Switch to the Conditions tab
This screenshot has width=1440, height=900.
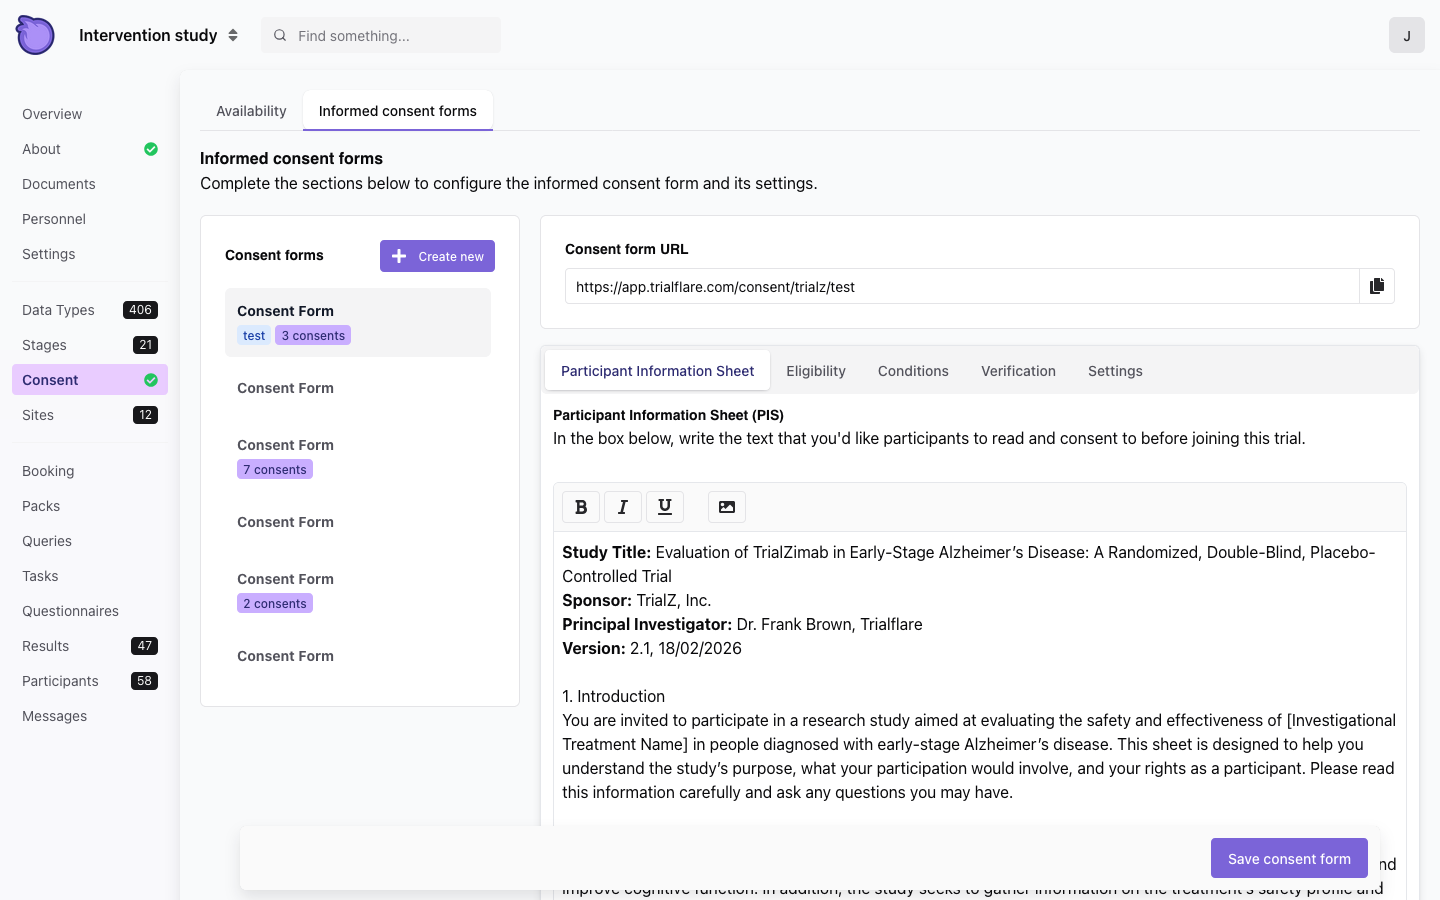pyautogui.click(x=913, y=371)
